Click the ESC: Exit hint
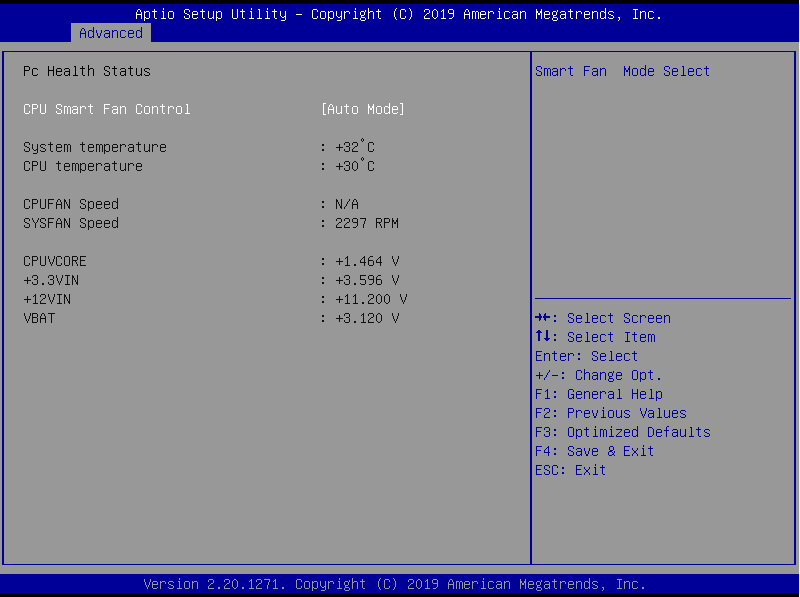This screenshot has height=597, width=800. 570,470
